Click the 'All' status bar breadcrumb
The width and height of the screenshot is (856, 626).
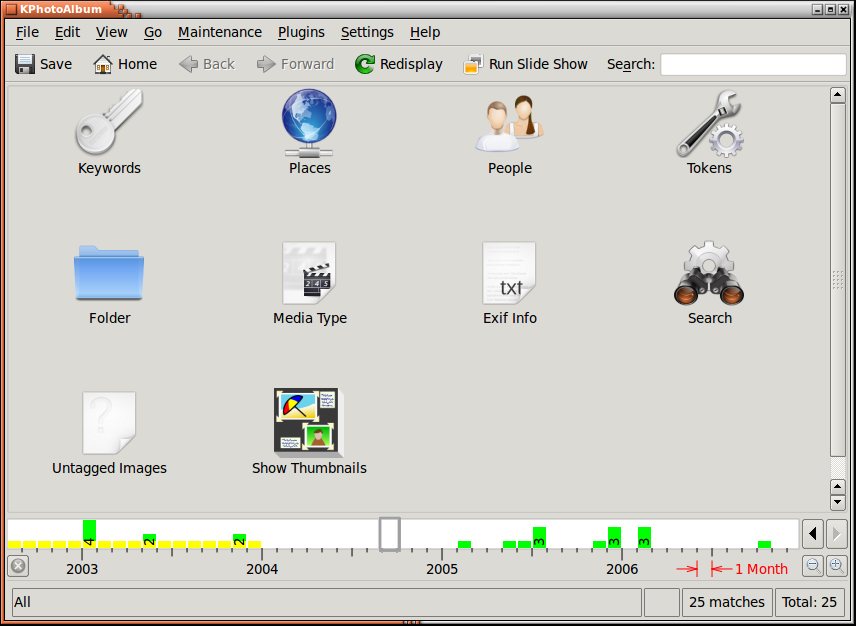tap(326, 602)
